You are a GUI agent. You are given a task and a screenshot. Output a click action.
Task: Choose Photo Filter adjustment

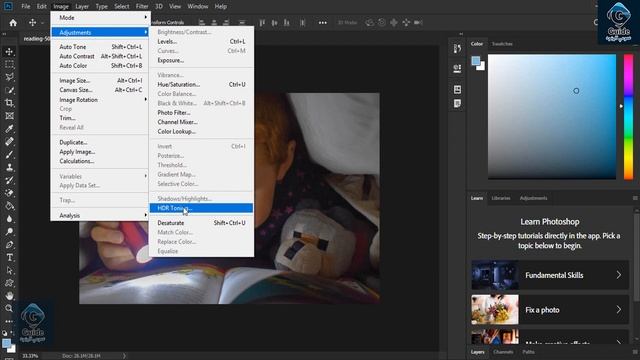[201, 113]
